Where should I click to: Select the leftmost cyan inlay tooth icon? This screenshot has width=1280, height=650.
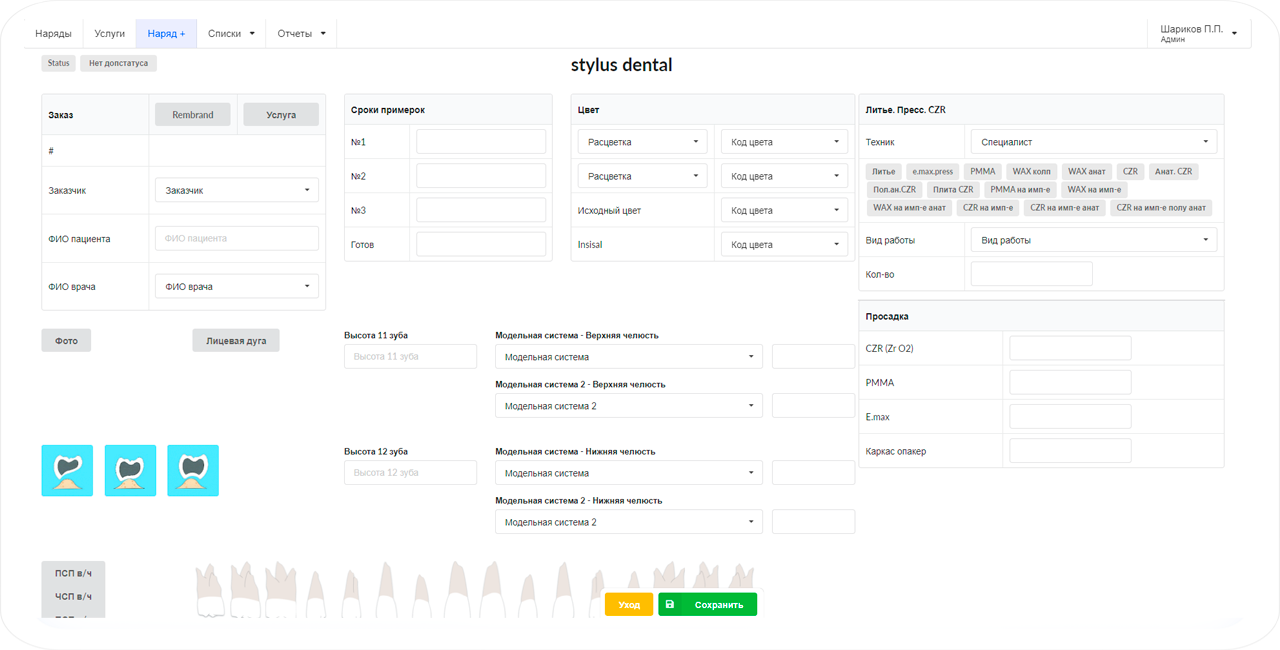click(x=66, y=470)
